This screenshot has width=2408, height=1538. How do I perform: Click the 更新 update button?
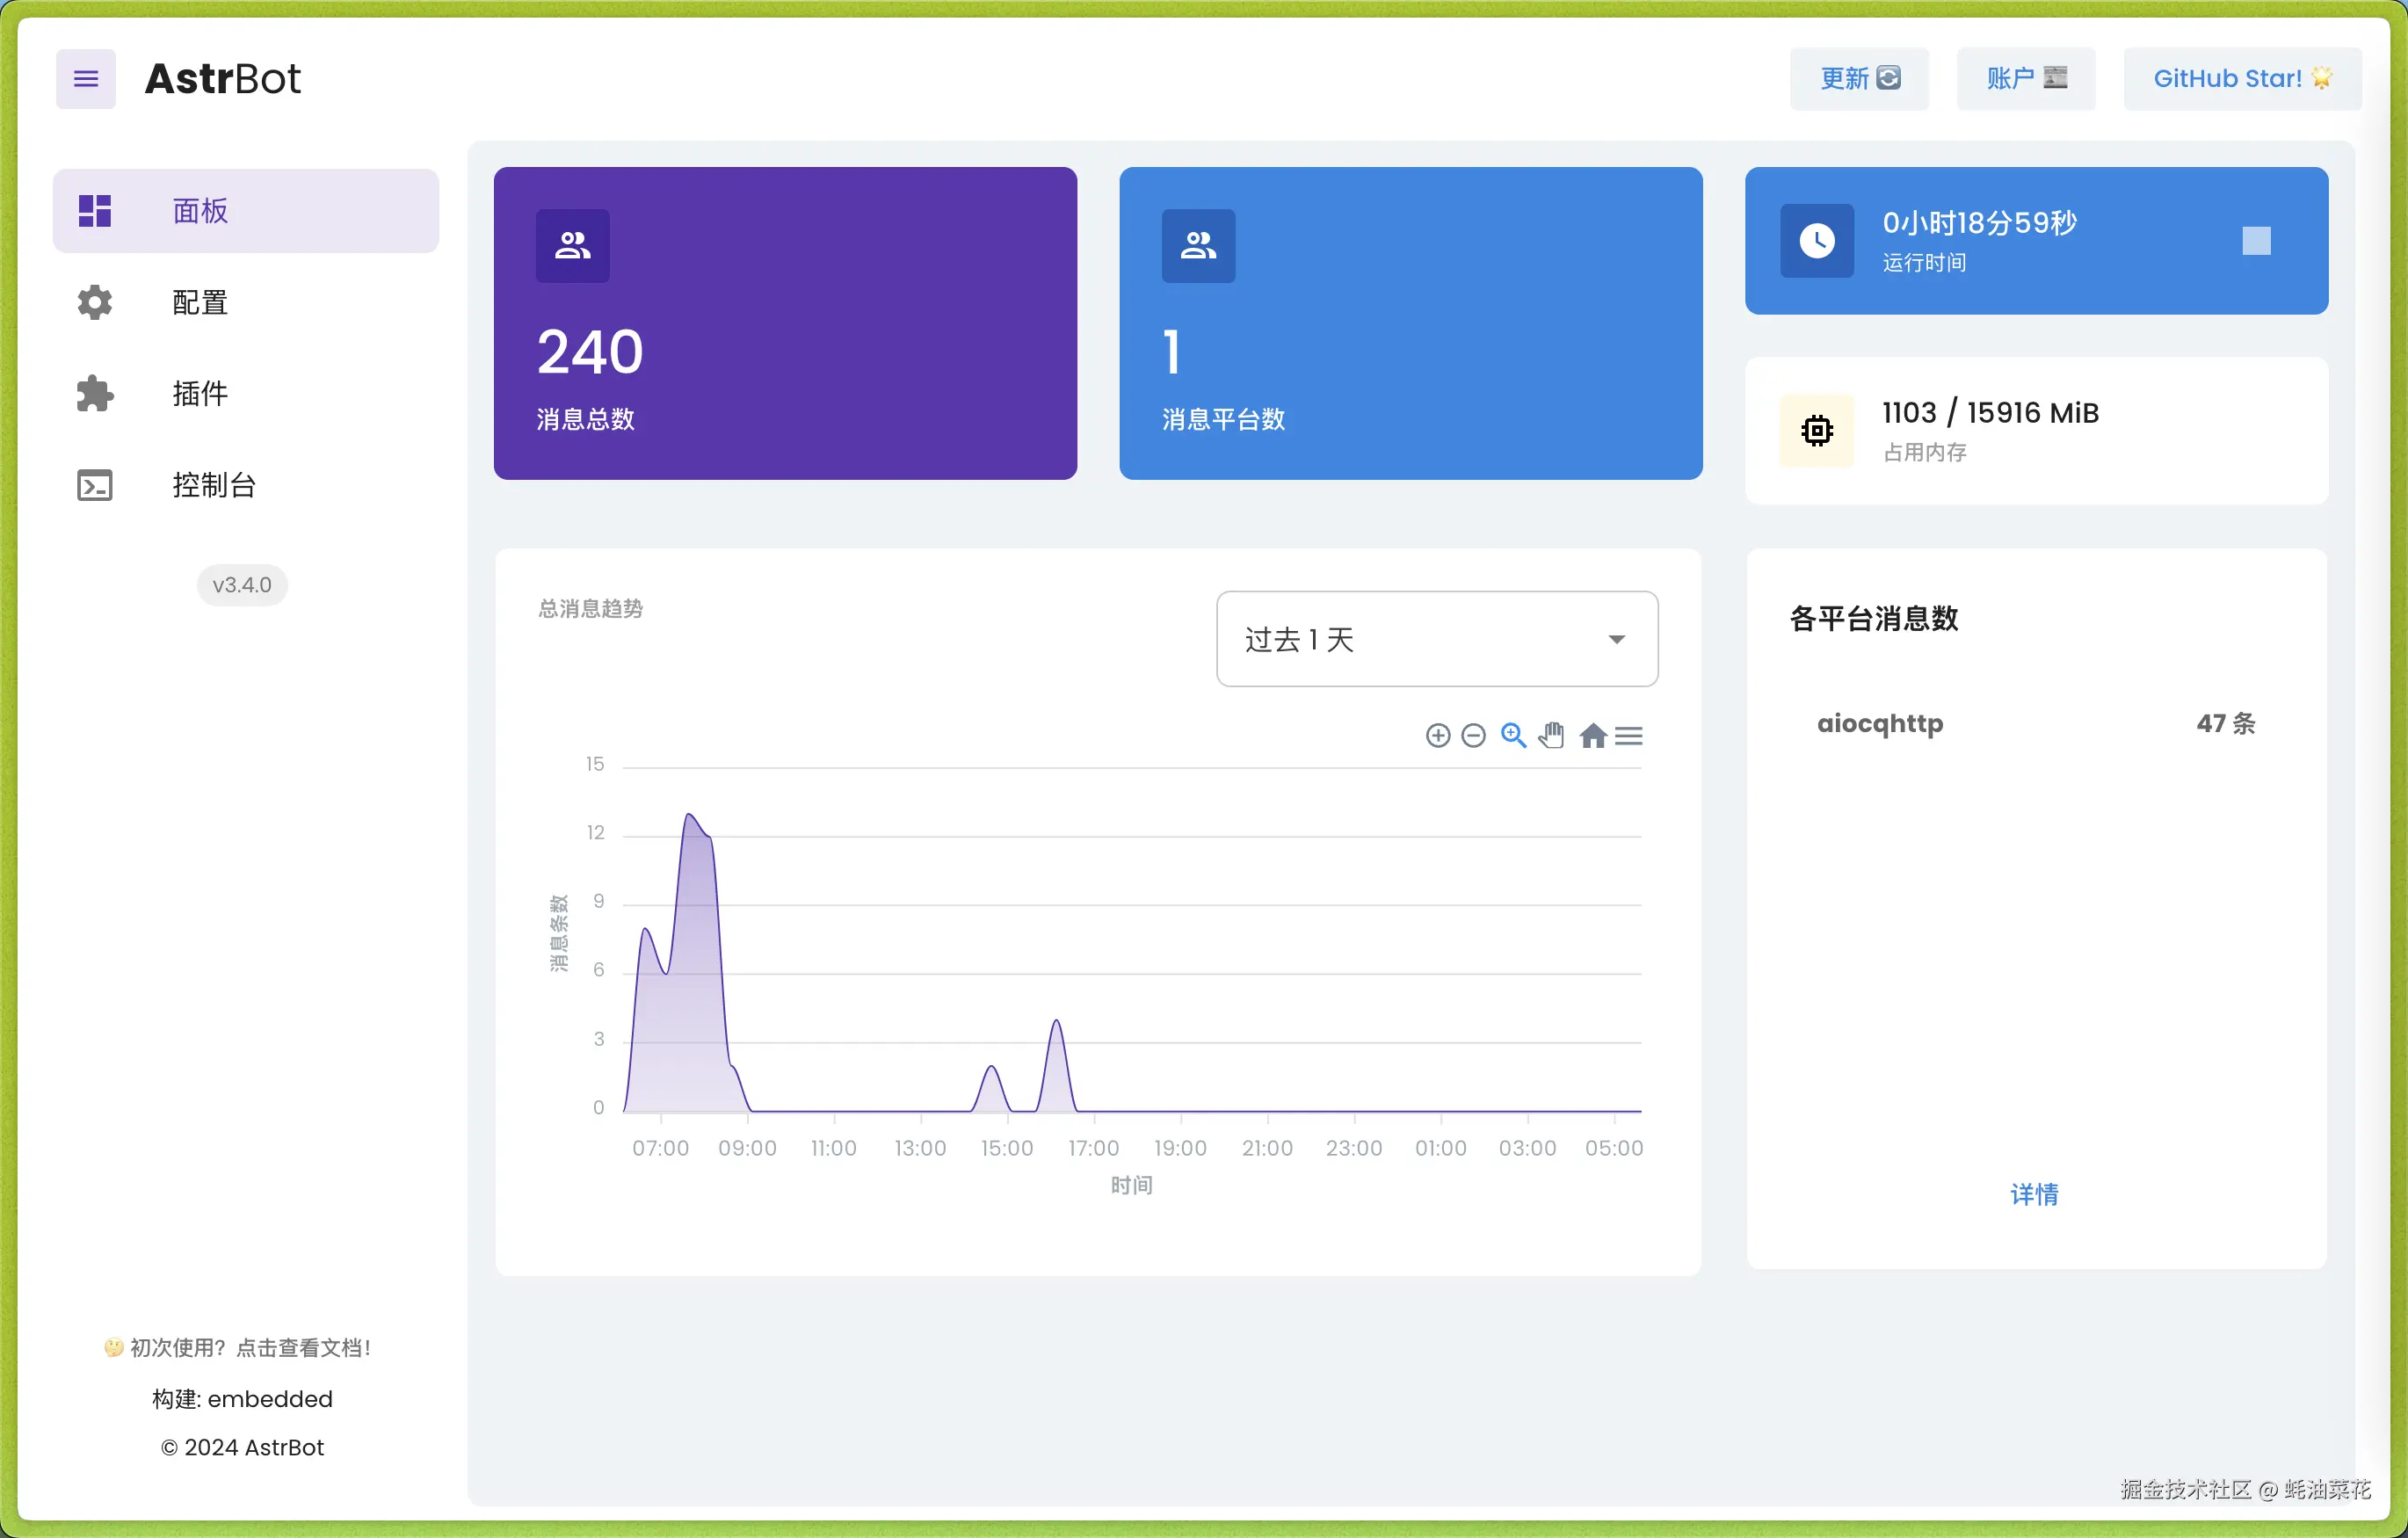[x=1858, y=78]
